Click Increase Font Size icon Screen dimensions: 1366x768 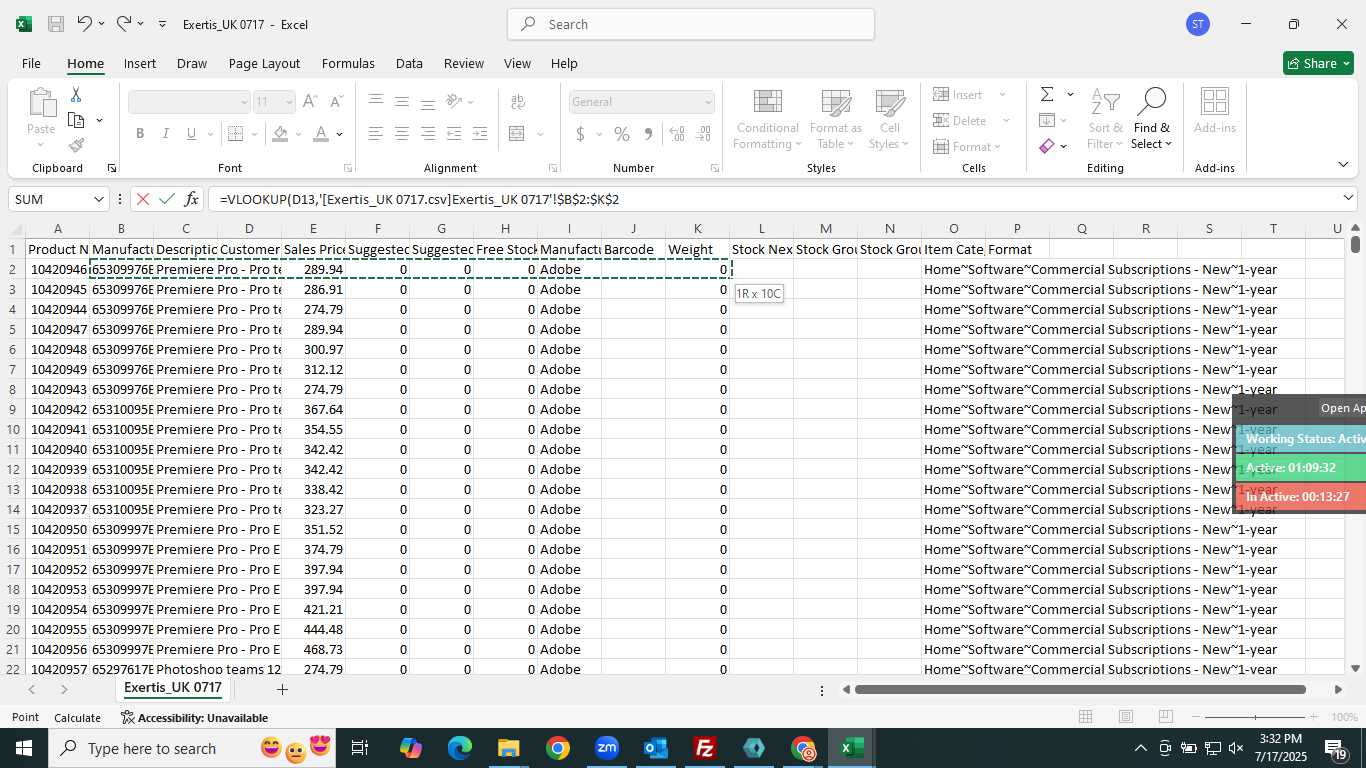click(310, 102)
